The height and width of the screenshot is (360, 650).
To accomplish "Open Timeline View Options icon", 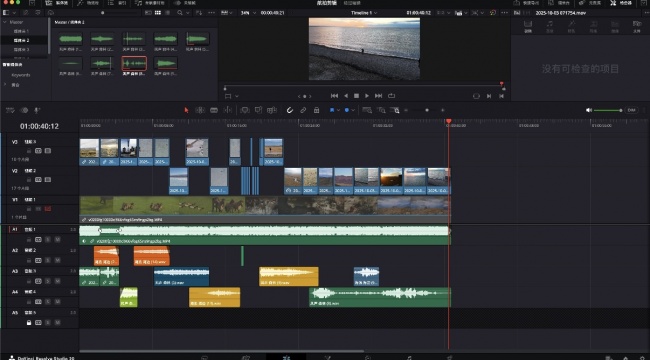I will click(x=10, y=110).
